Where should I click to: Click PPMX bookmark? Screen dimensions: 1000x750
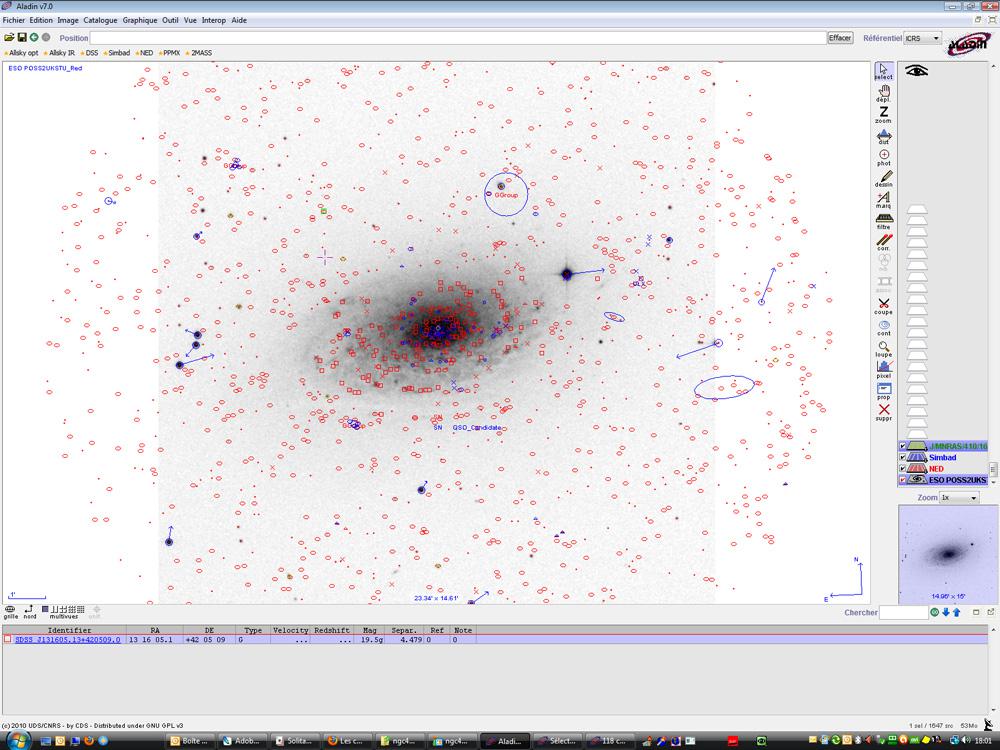point(170,53)
